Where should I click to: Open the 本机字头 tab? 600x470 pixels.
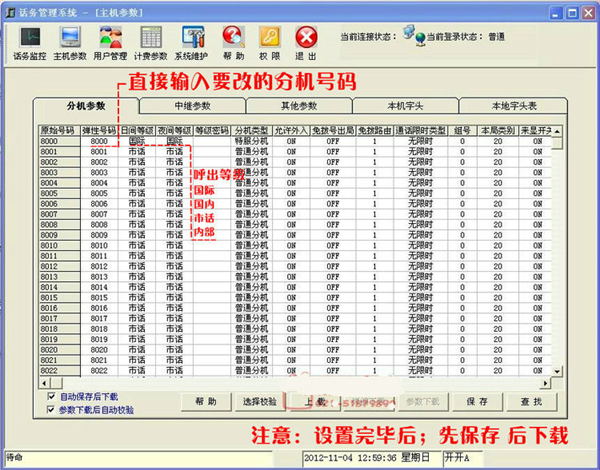point(404,106)
